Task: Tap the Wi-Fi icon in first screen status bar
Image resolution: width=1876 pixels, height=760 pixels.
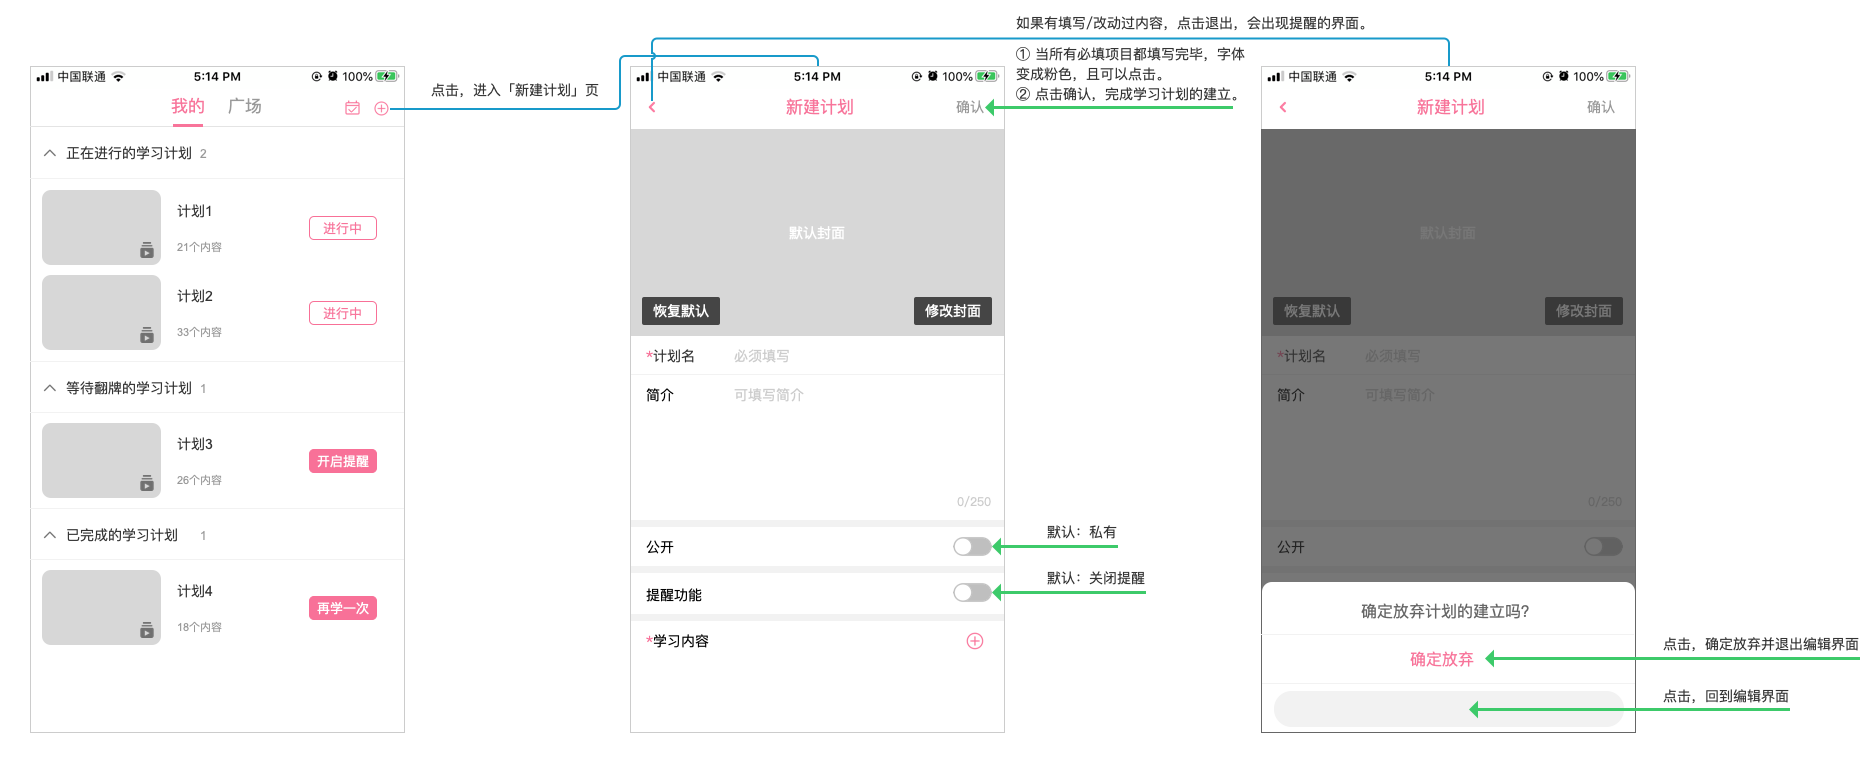Action: pyautogui.click(x=118, y=77)
